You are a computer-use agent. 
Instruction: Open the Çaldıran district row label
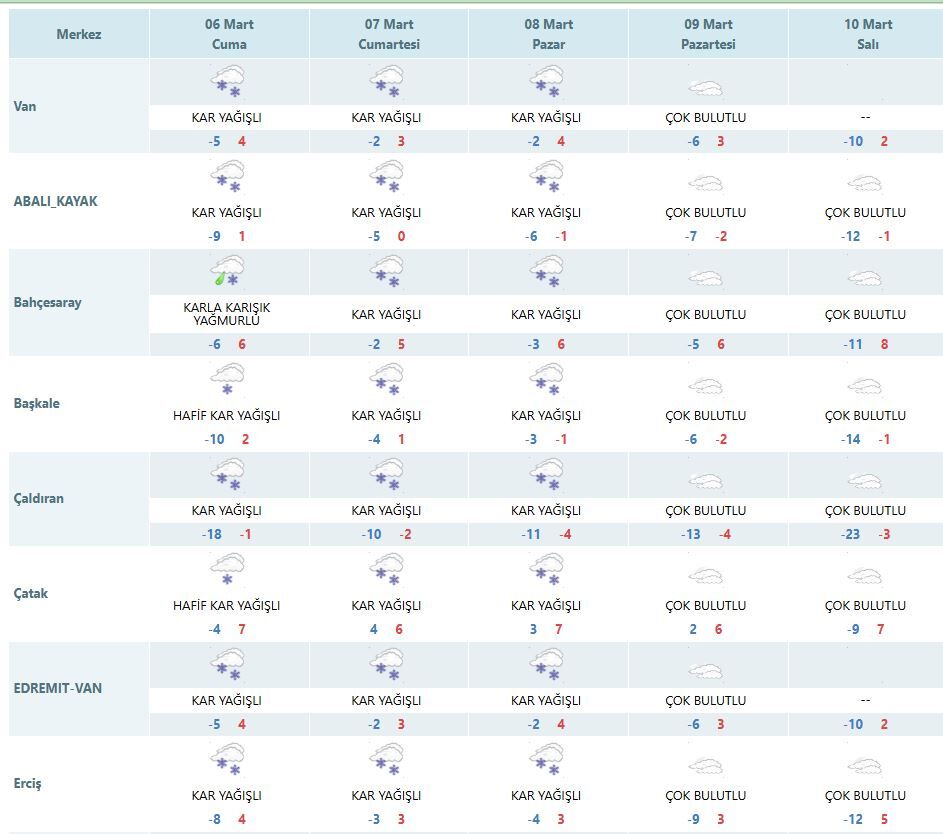tap(40, 498)
